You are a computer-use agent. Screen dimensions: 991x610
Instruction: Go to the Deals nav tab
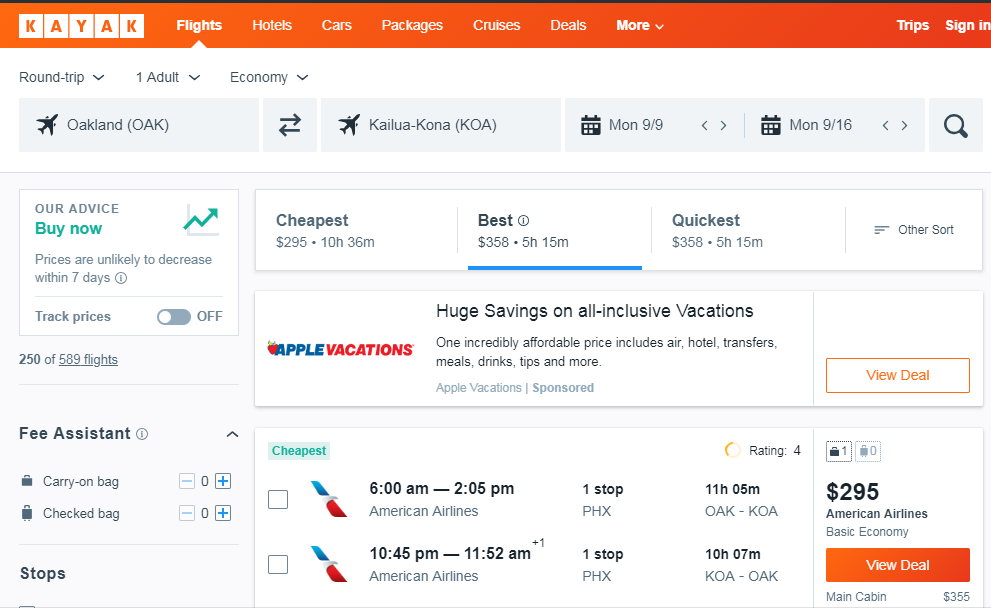pos(568,25)
